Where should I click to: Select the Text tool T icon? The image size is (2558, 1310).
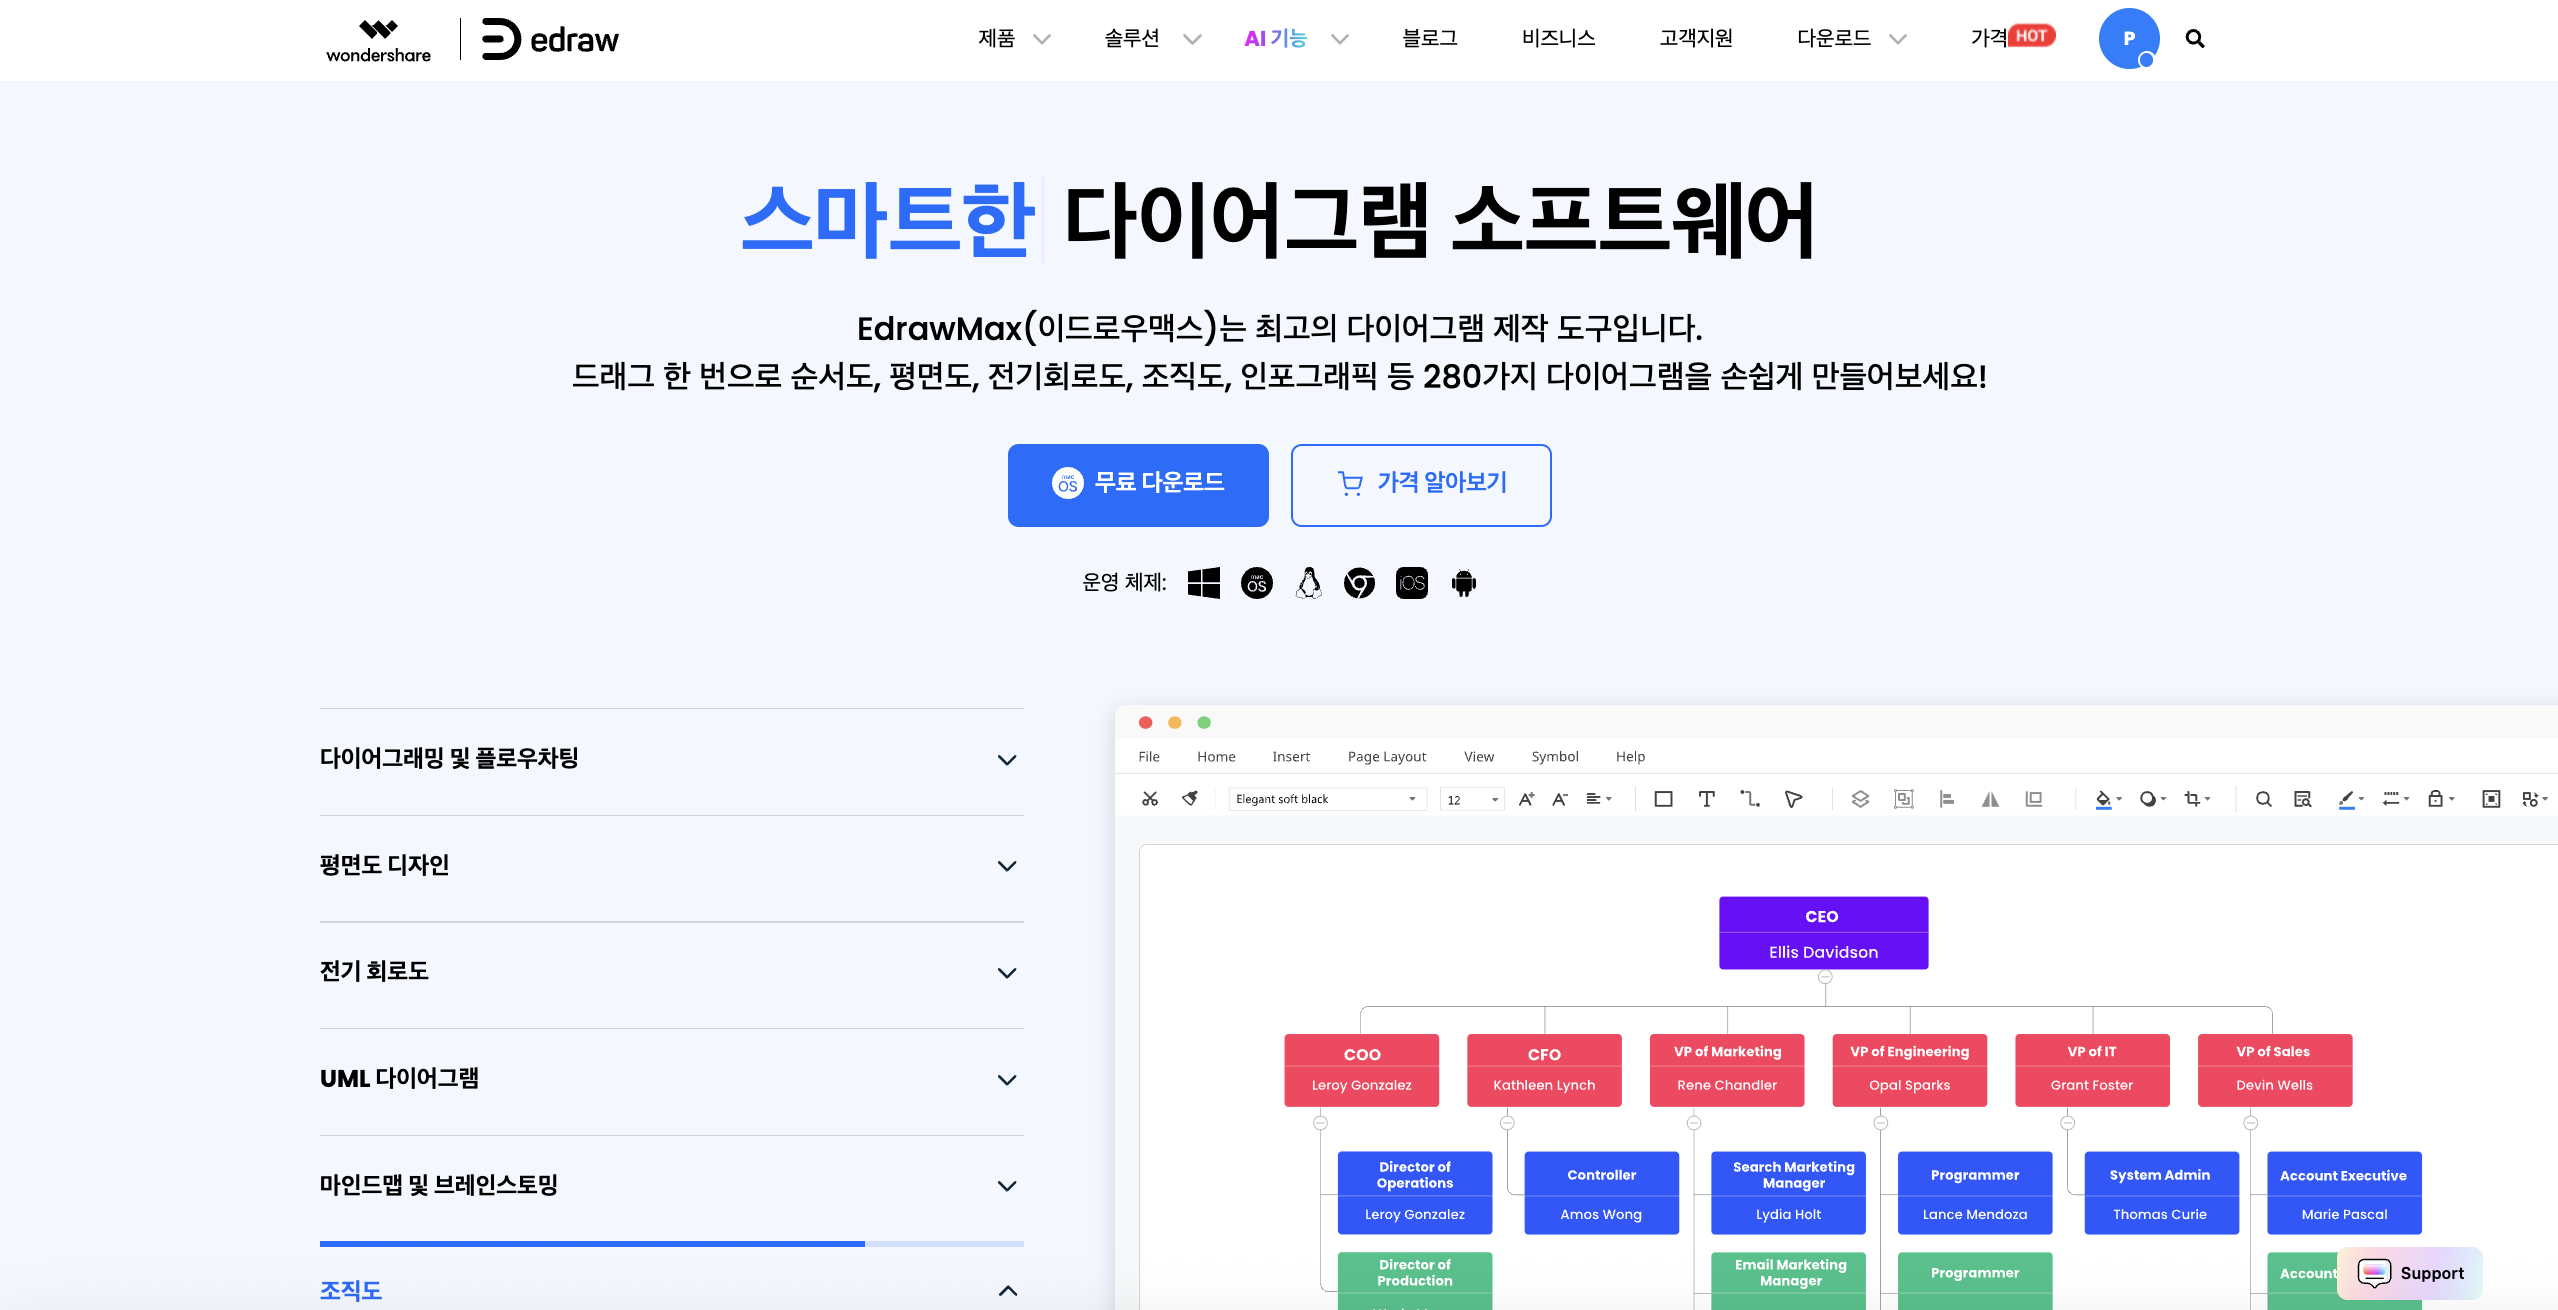point(1706,798)
